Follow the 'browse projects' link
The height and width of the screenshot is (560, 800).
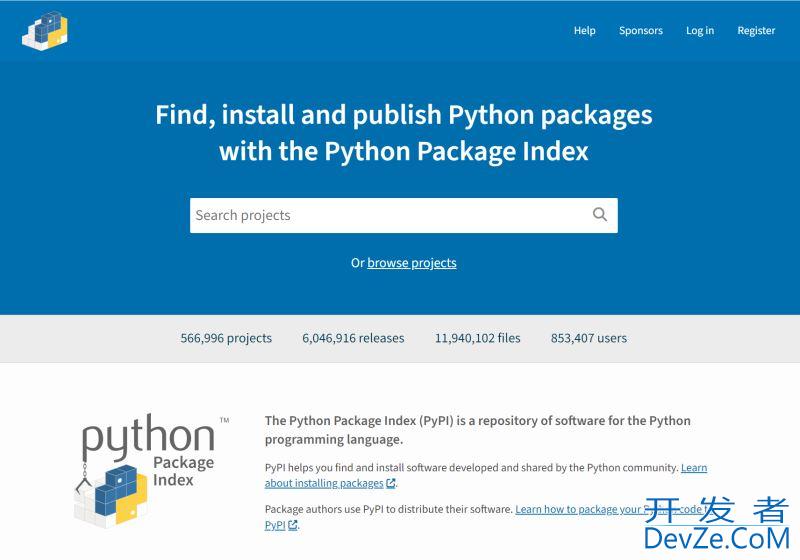point(411,263)
